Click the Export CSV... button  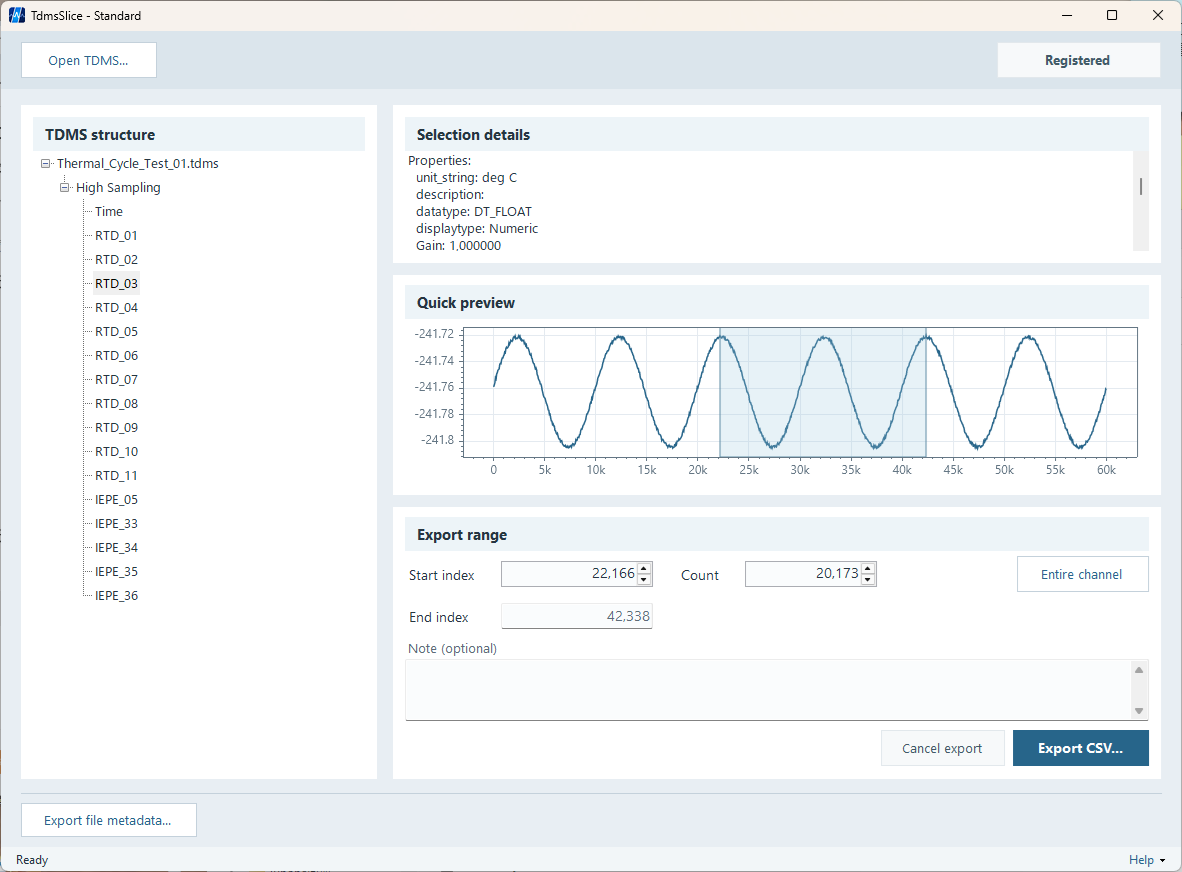click(x=1080, y=748)
